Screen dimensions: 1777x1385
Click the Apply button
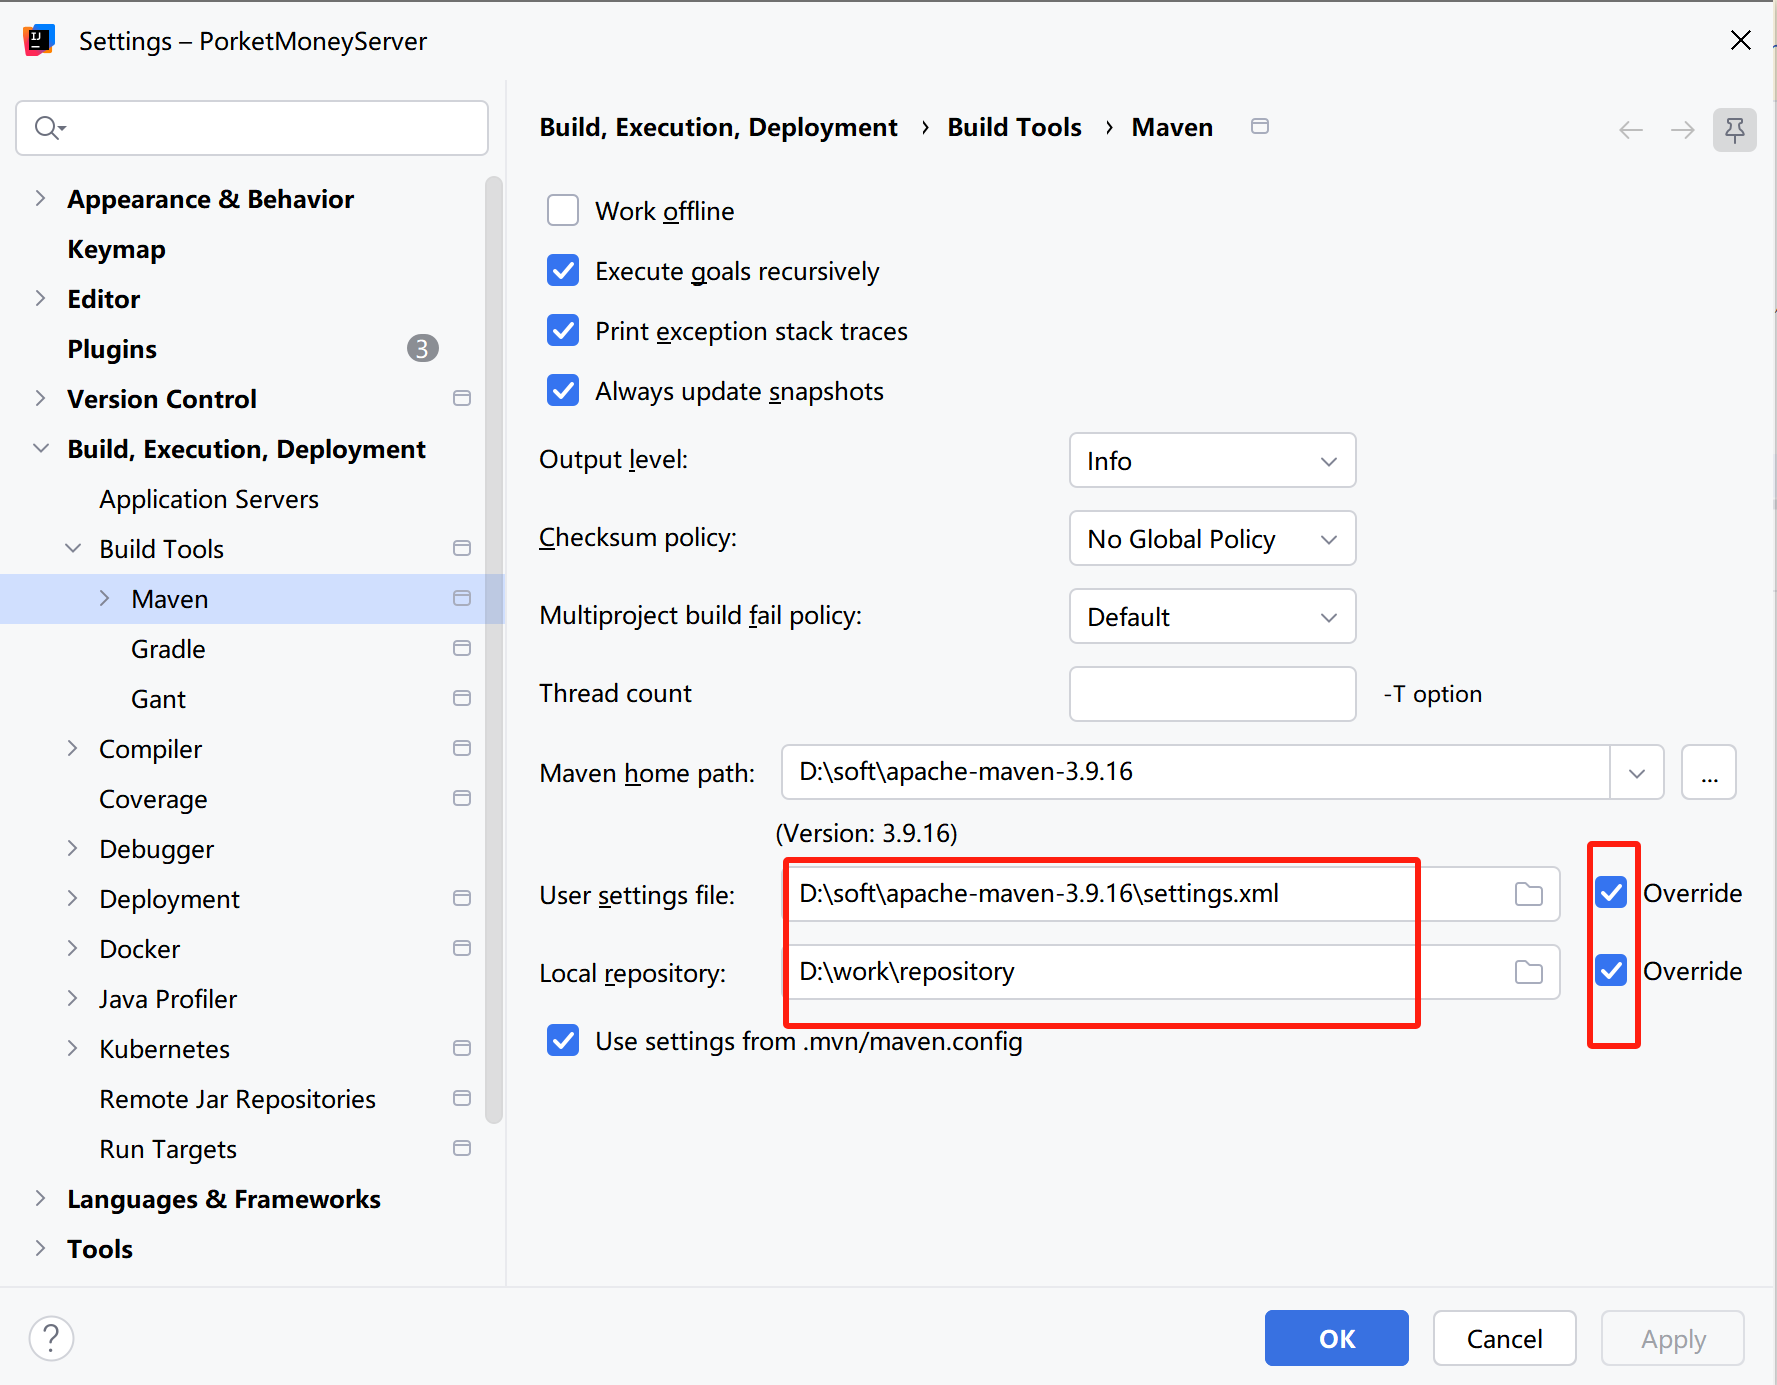click(1673, 1338)
